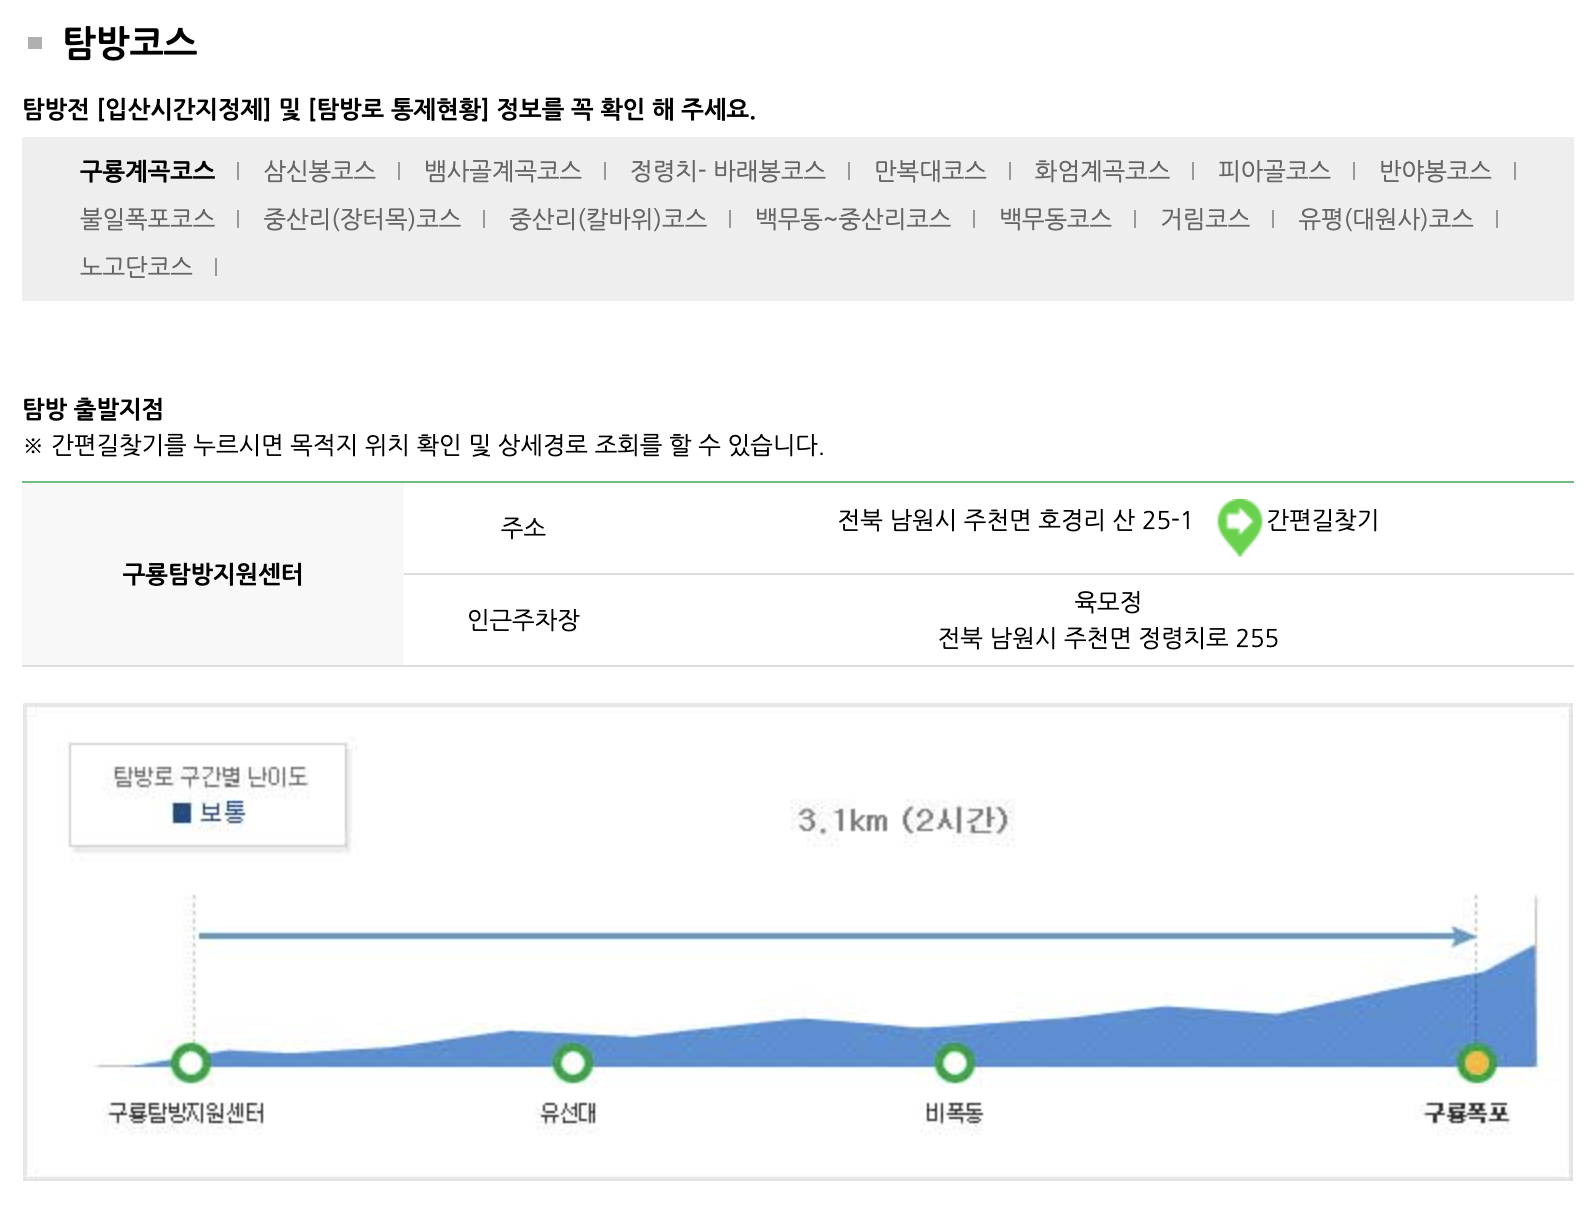The width and height of the screenshot is (1592, 1222).
Task: Click the 간편길찾기 text link
Action: coord(1322,520)
